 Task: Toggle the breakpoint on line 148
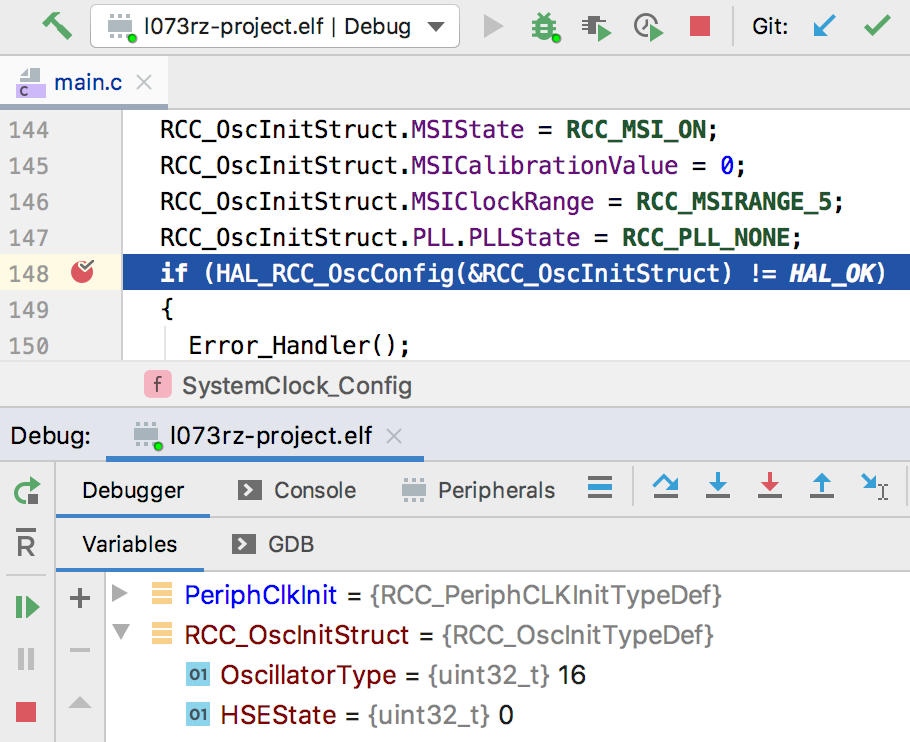pyautogui.click(x=82, y=272)
